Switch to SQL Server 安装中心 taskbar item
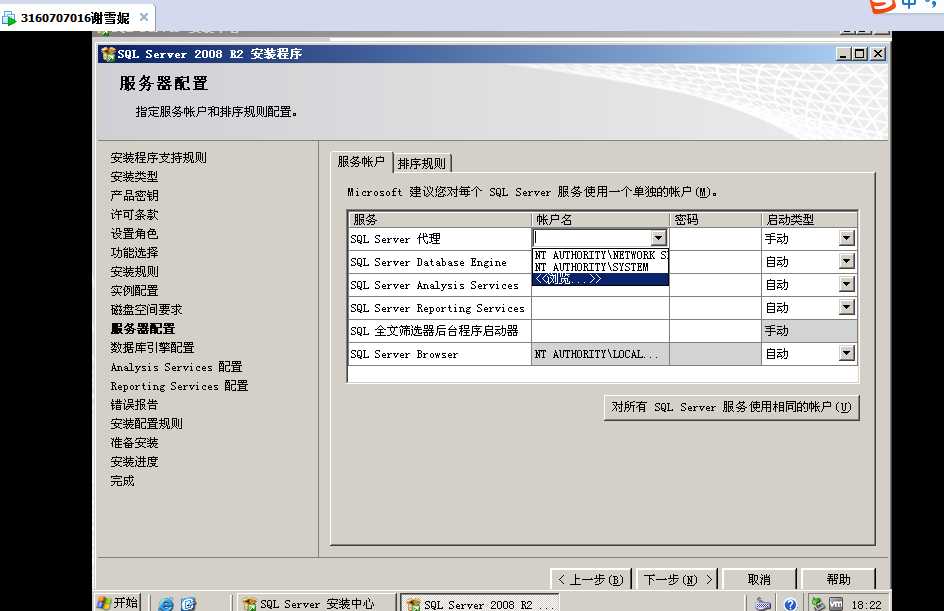The width and height of the screenshot is (944, 611). [x=317, y=603]
